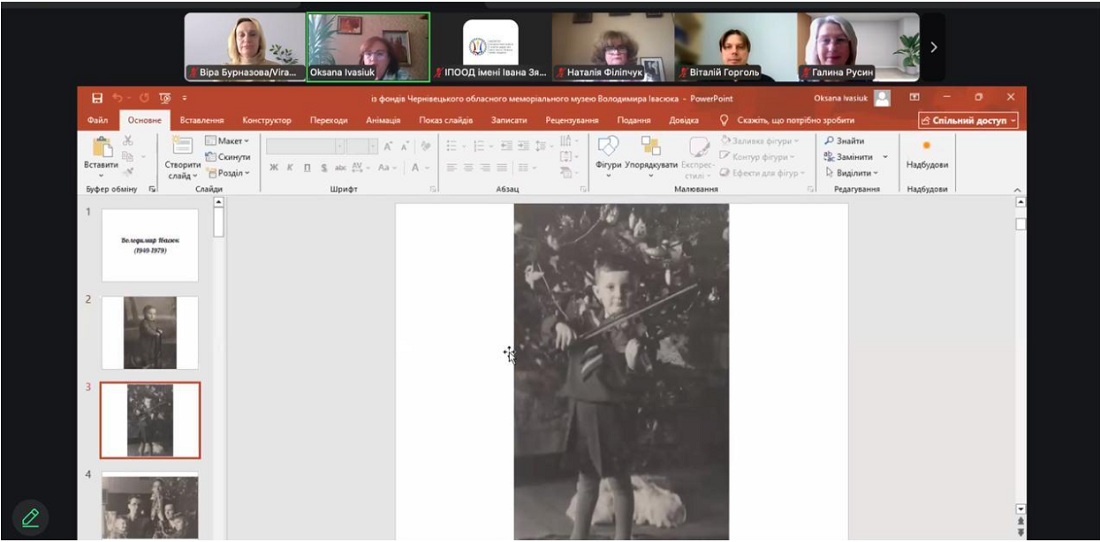Open the Анімація ribbon tab
The height and width of the screenshot is (542, 1100).
(x=383, y=121)
